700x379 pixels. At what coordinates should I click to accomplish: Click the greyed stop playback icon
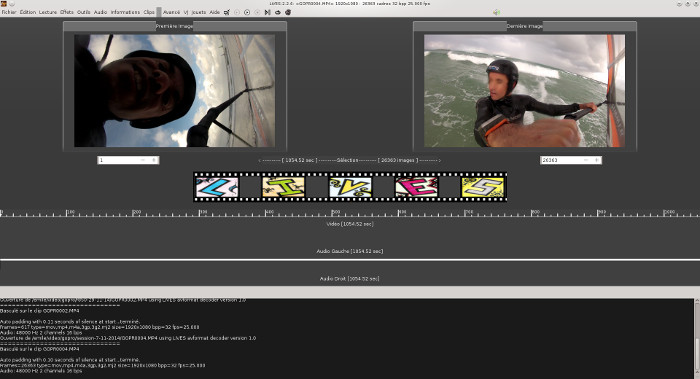tap(257, 12)
